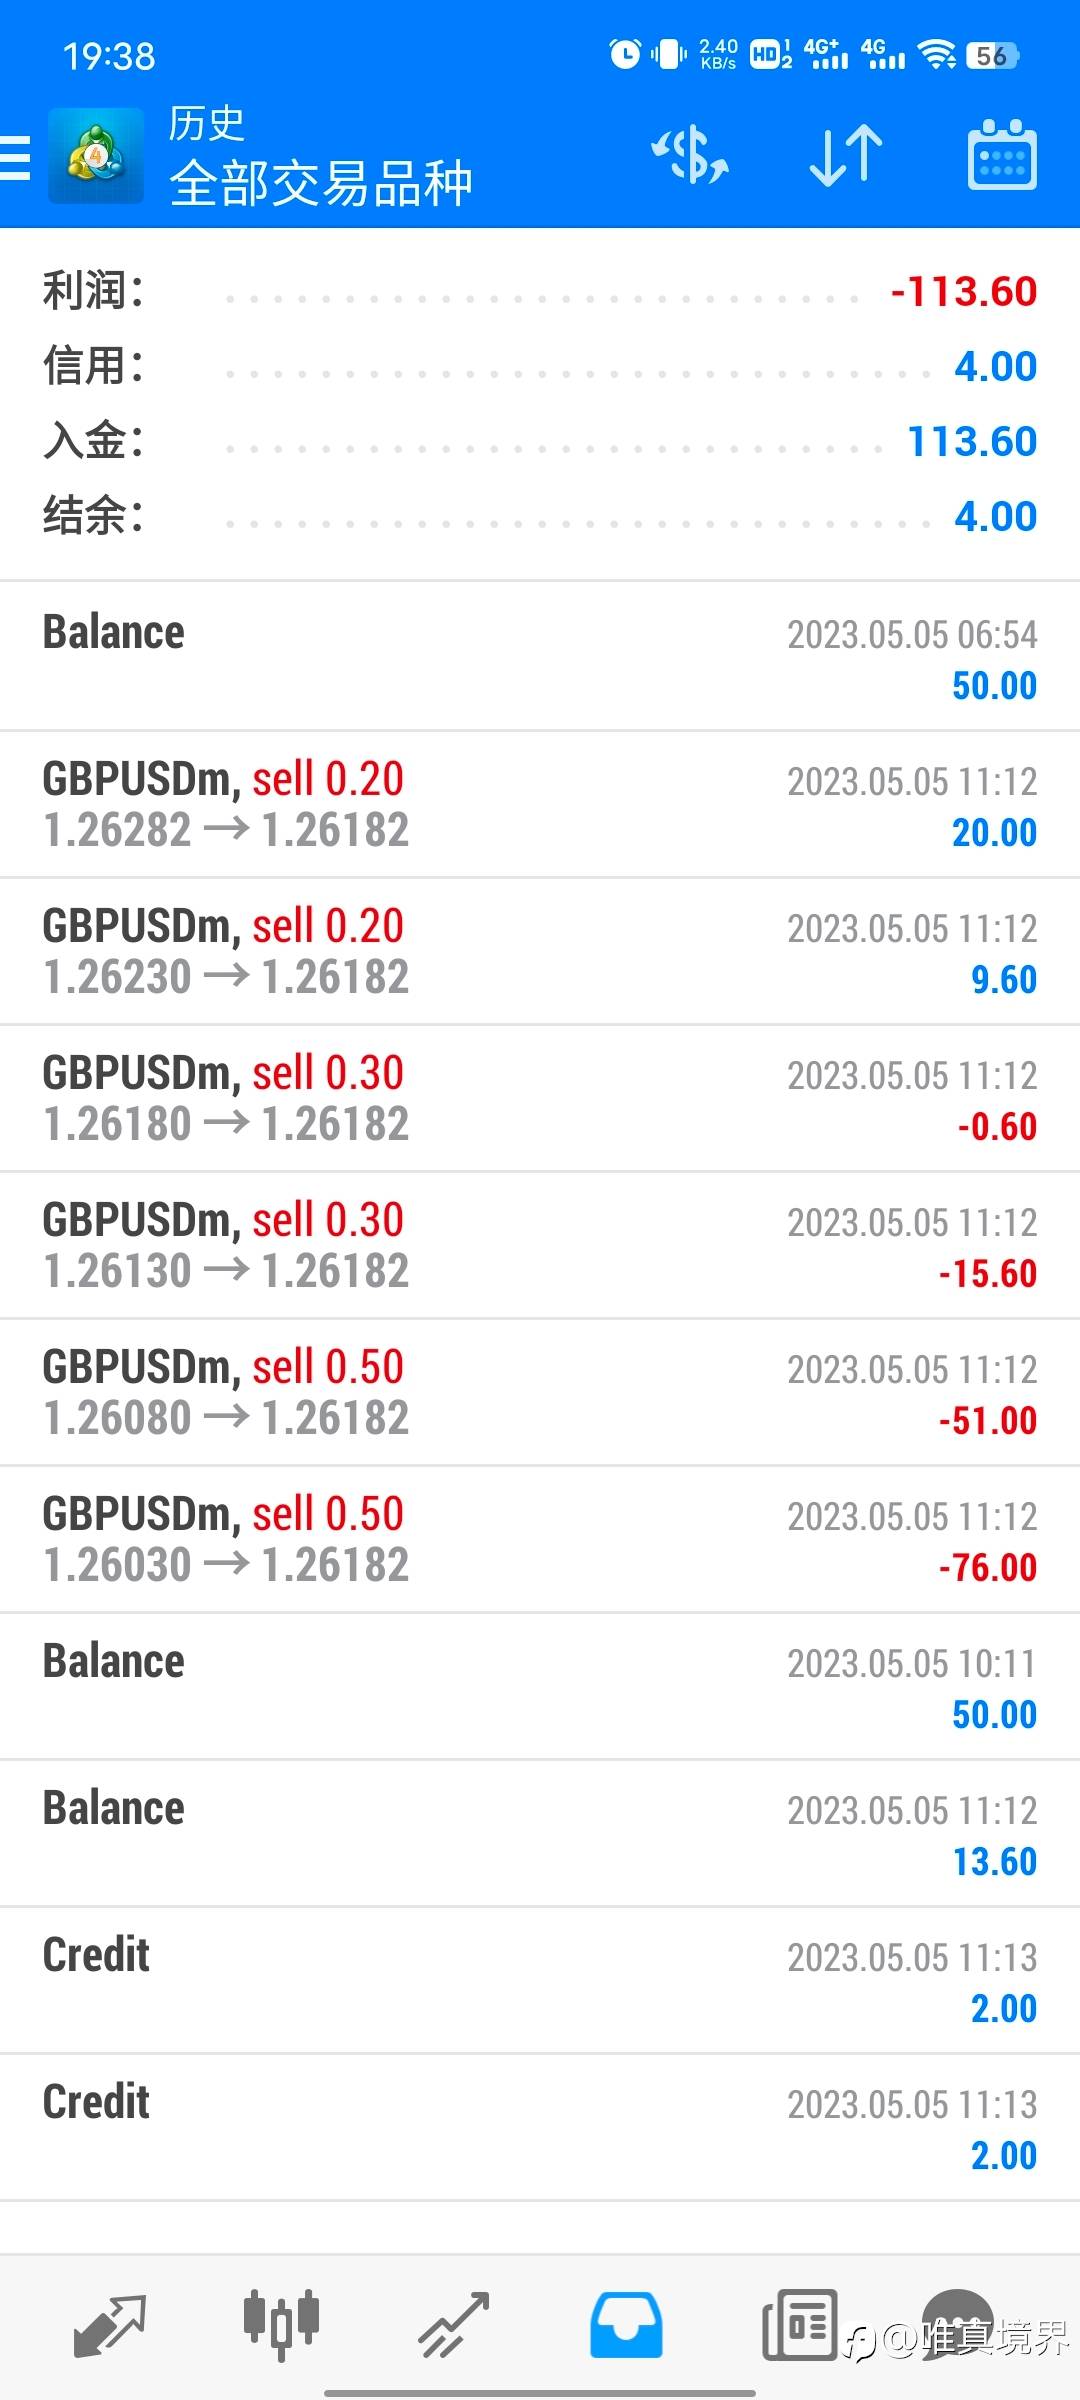Open the symbol filter dollar icon
The image size is (1080, 2400).
click(690, 157)
